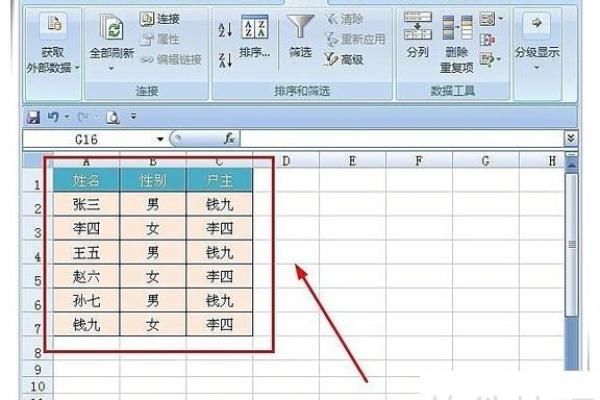
Task: Click 清除 (Clear) filter button
Action: click(345, 18)
